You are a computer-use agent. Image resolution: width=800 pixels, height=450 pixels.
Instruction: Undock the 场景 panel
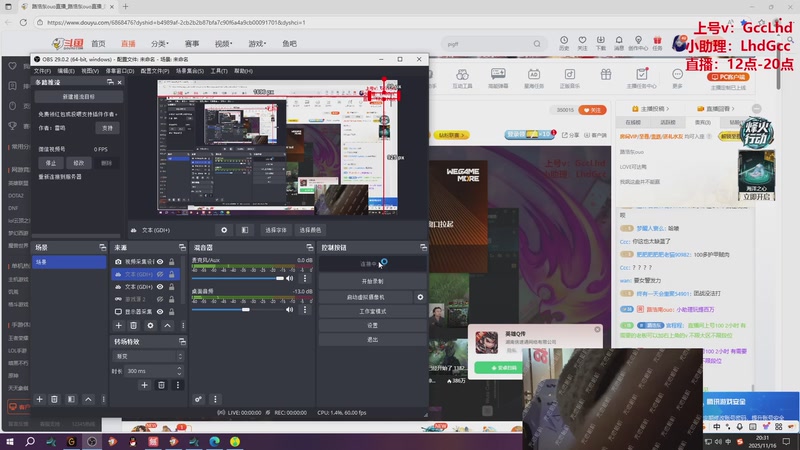tap(103, 247)
